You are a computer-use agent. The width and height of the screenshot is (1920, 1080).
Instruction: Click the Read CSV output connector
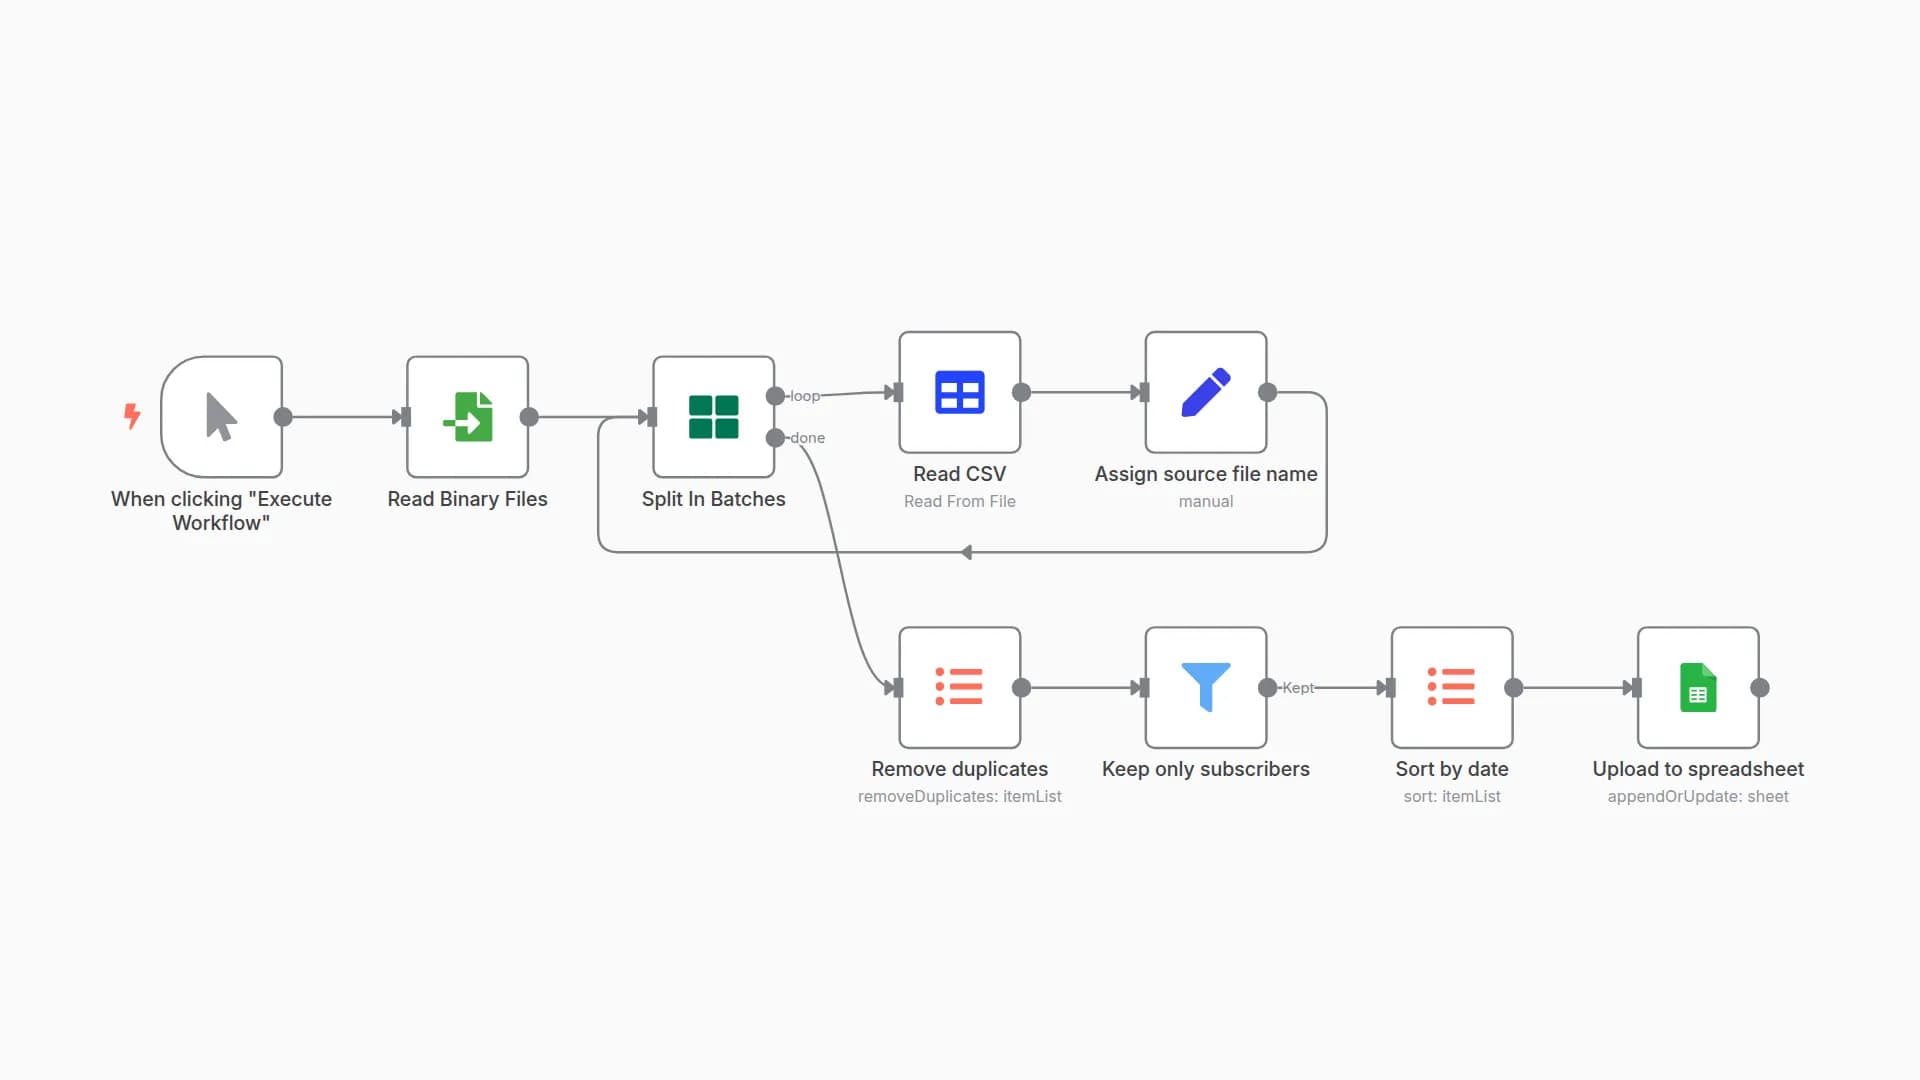click(1021, 392)
